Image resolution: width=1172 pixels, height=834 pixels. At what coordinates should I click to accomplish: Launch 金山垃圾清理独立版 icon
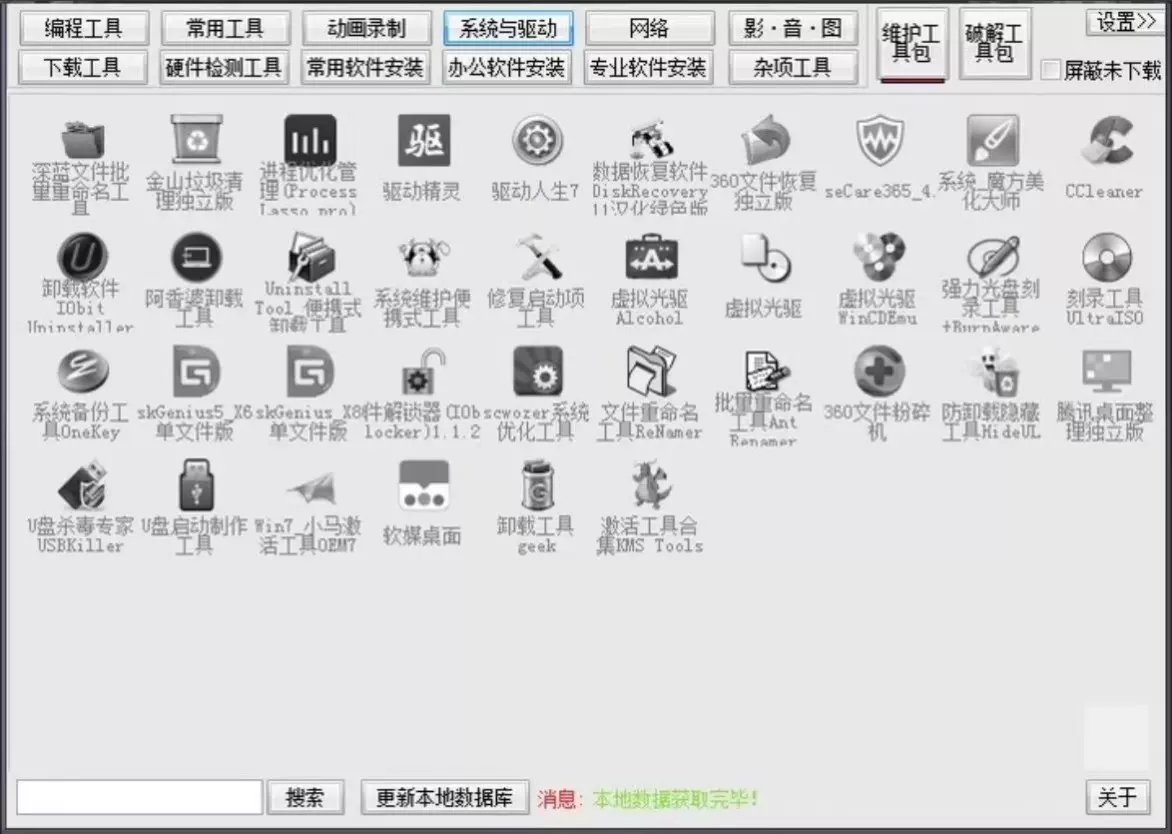pos(194,142)
